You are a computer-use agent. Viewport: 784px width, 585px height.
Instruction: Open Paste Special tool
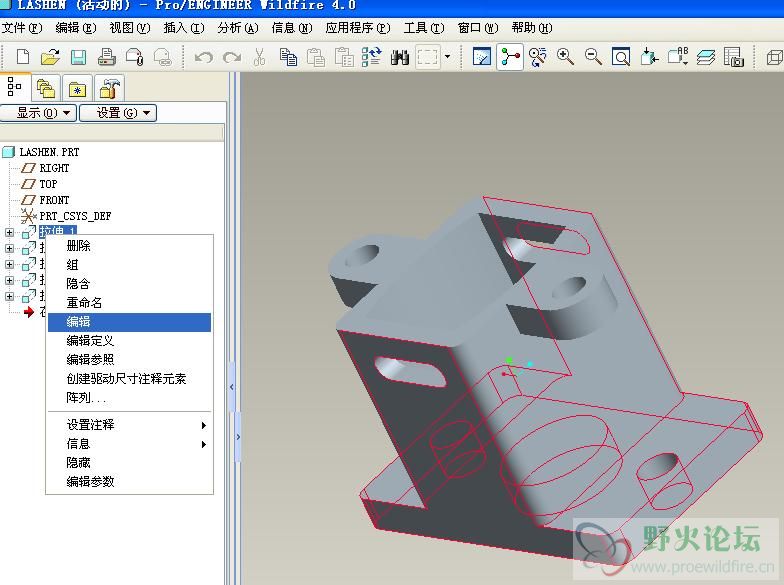point(344,57)
